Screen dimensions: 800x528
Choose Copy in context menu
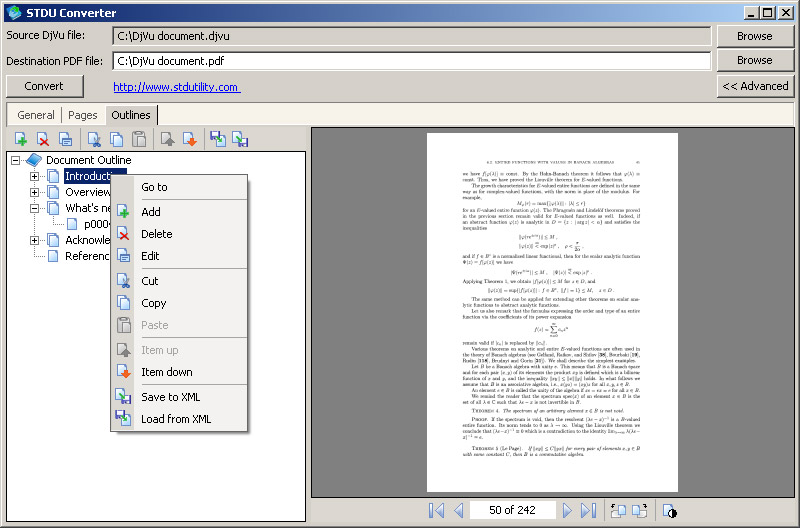[x=179, y=303]
